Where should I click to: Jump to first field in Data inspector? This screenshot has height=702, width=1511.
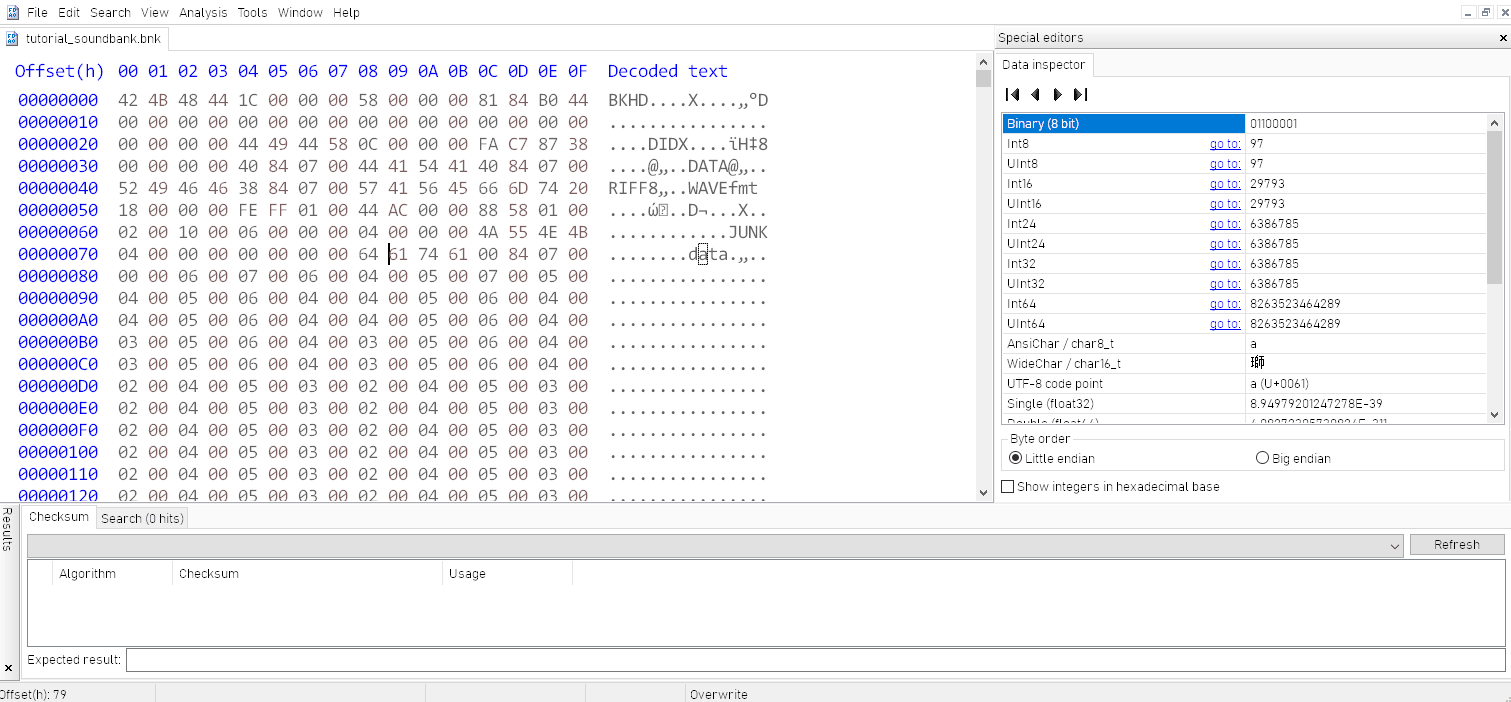coord(1012,94)
